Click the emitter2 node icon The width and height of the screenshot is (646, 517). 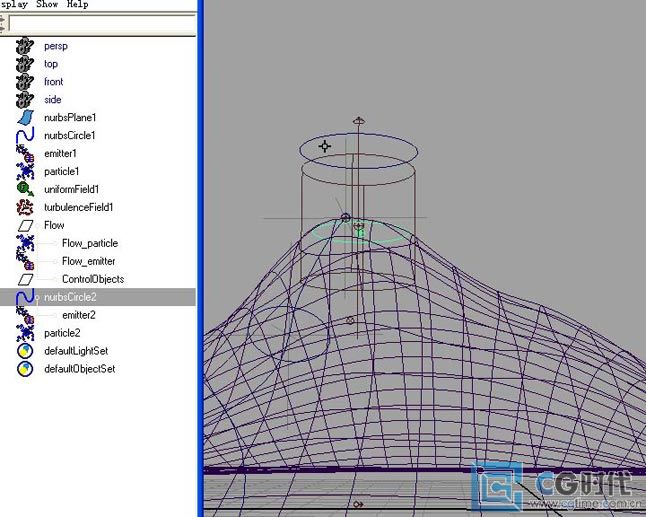coord(25,315)
